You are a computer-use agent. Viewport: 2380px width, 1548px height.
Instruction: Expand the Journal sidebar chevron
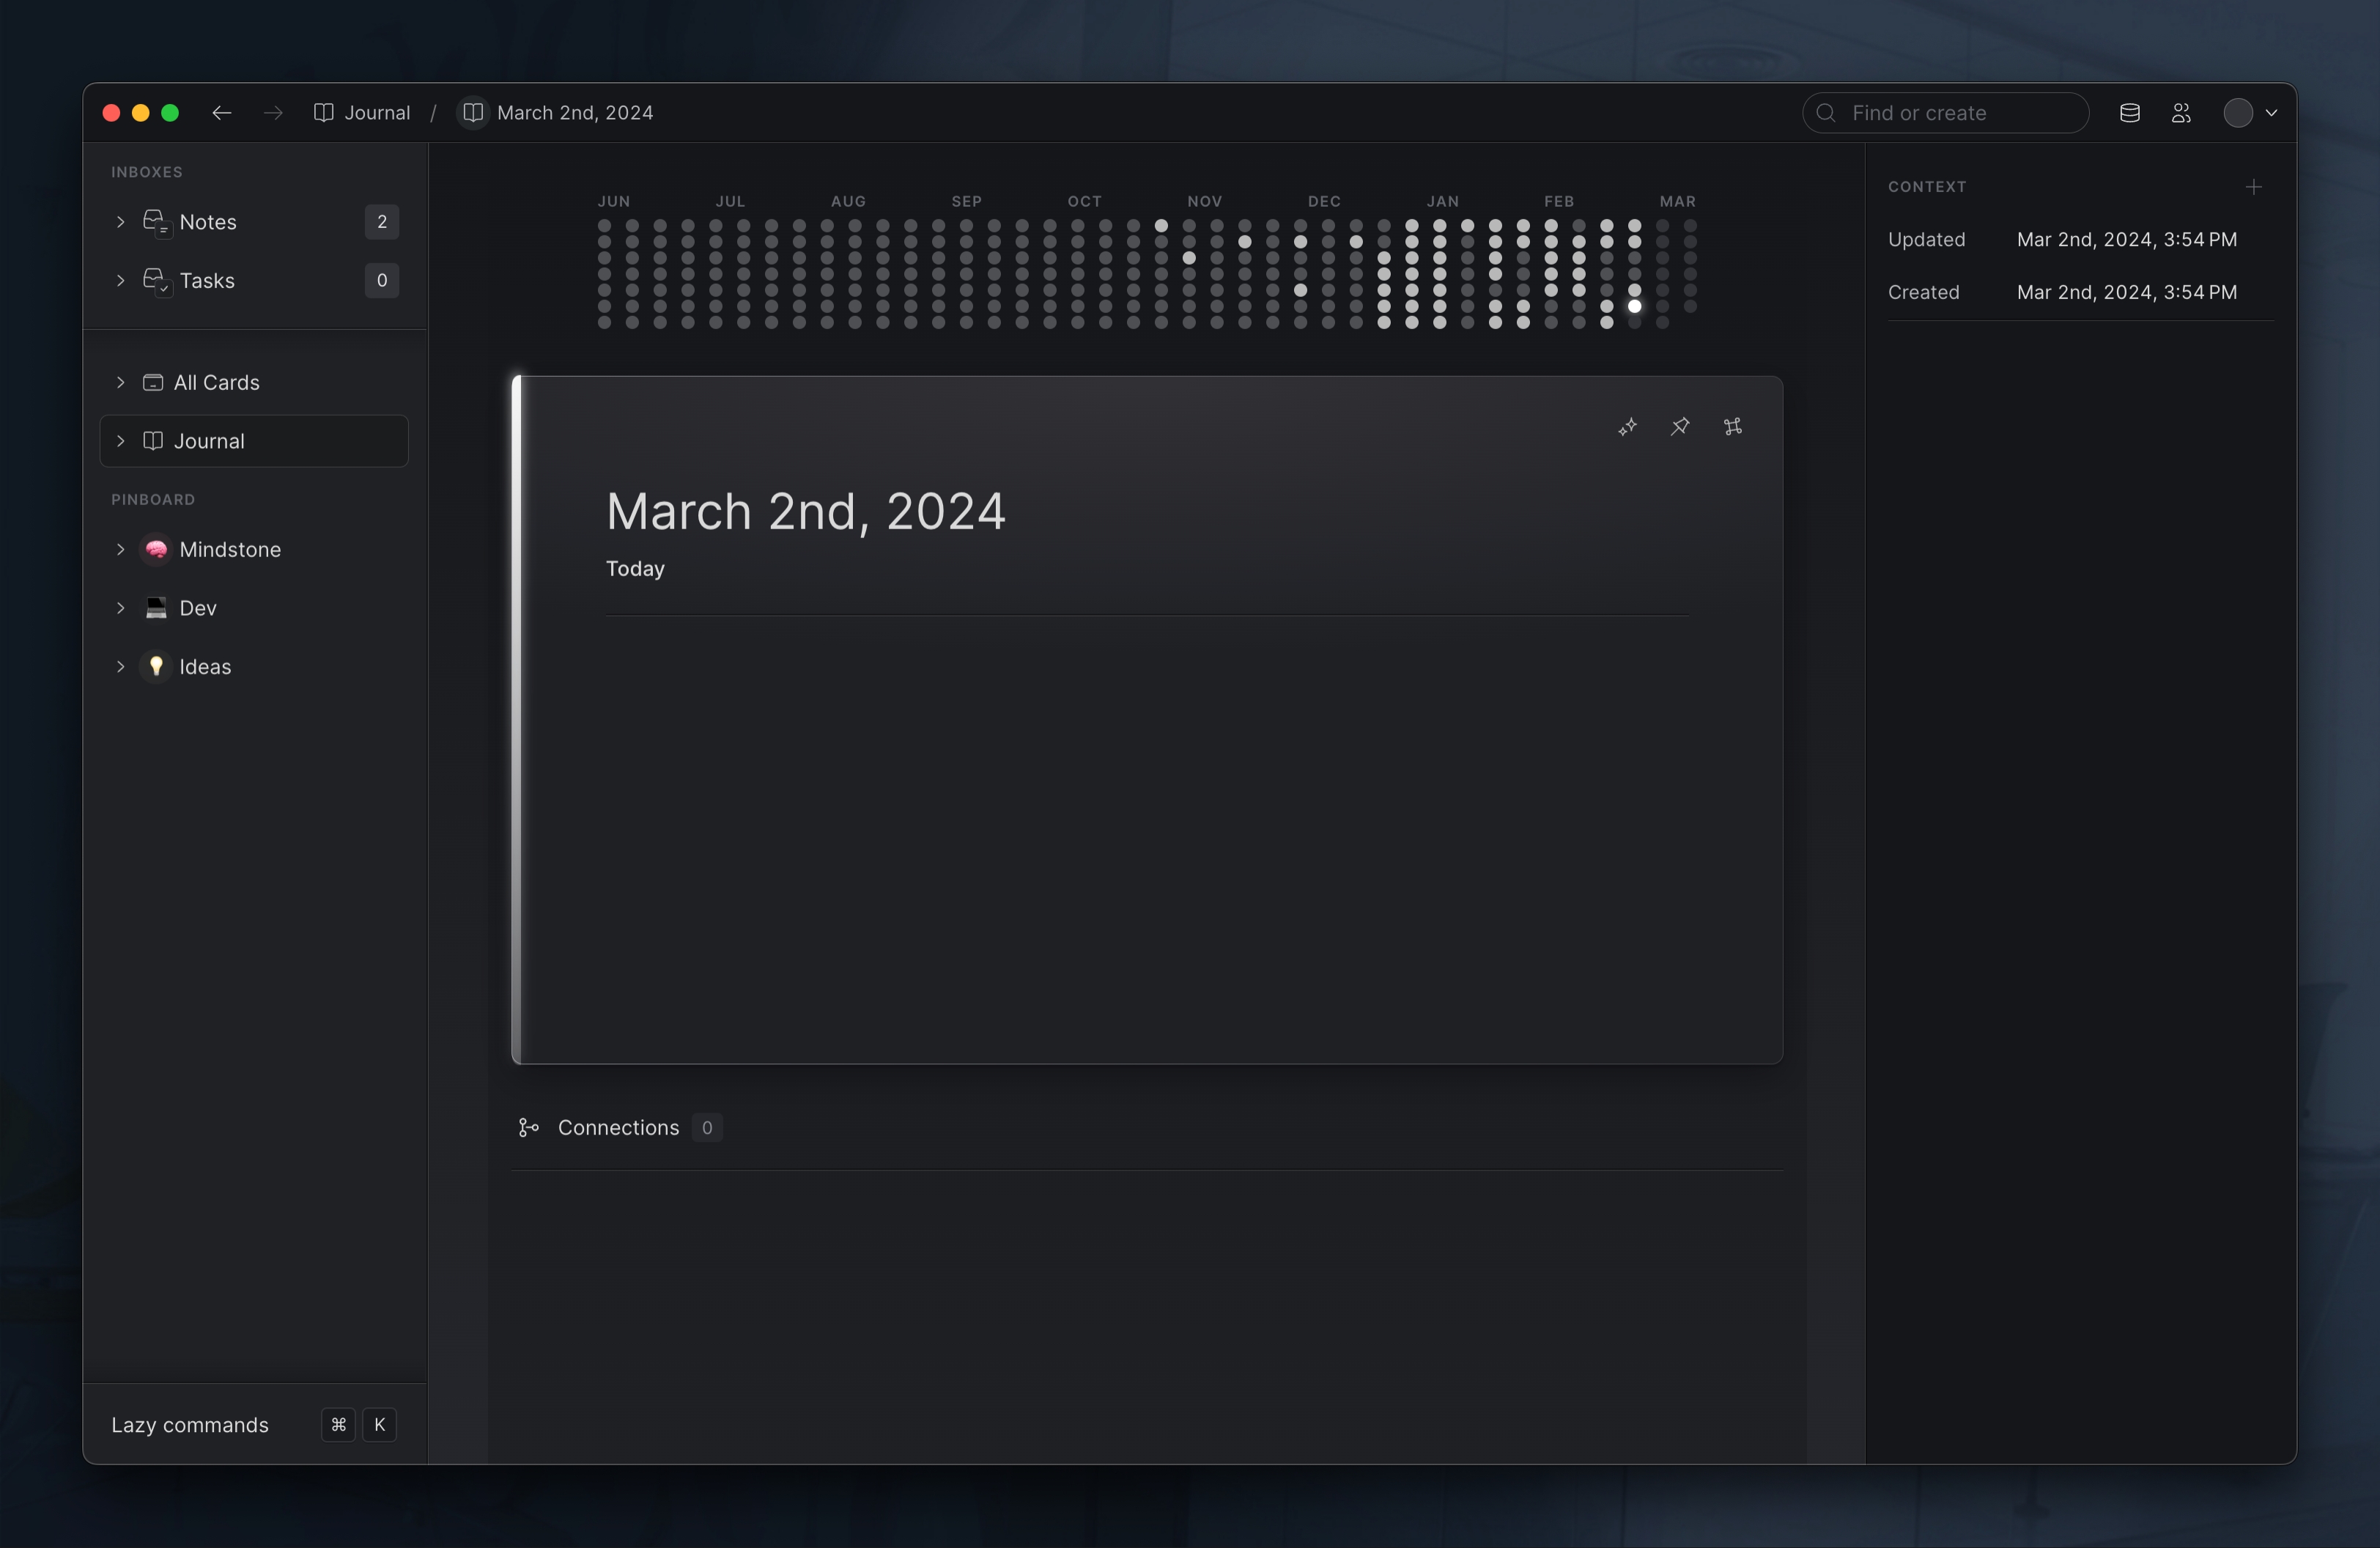click(120, 441)
